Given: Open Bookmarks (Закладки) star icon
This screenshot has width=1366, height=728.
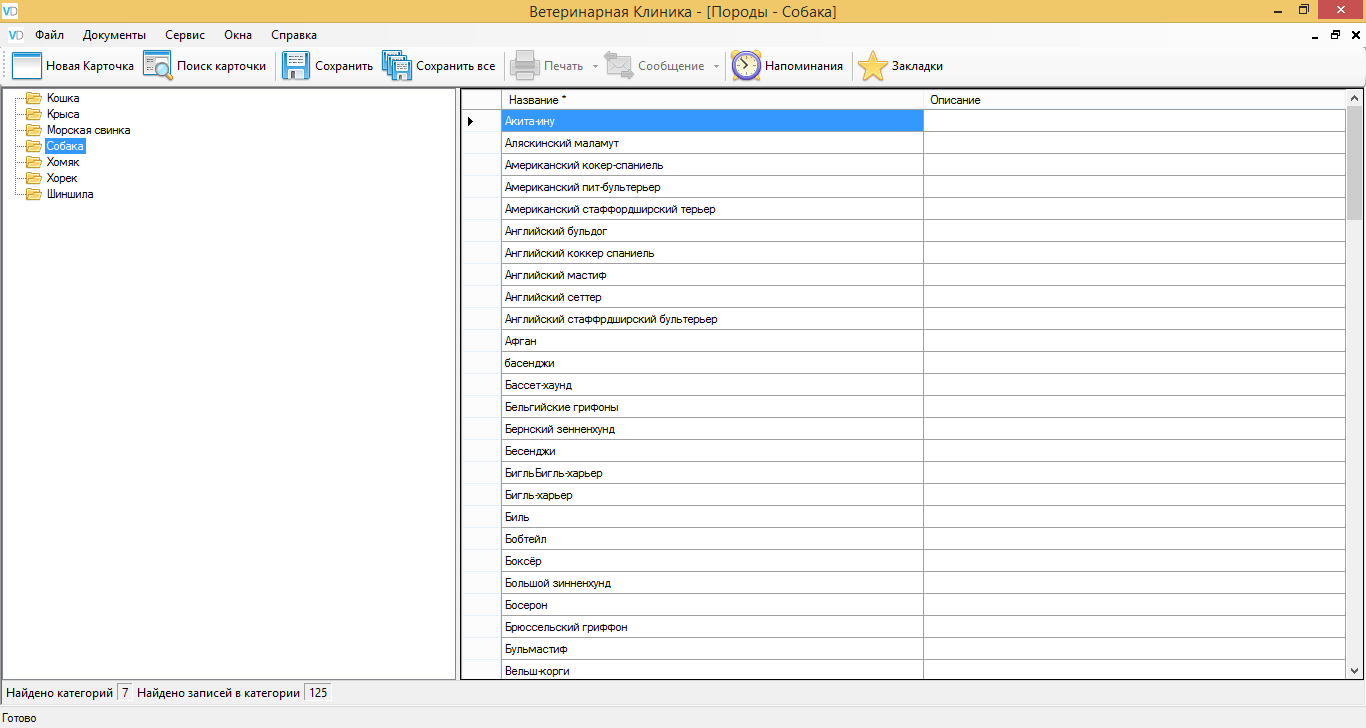Looking at the screenshot, I should (872, 66).
